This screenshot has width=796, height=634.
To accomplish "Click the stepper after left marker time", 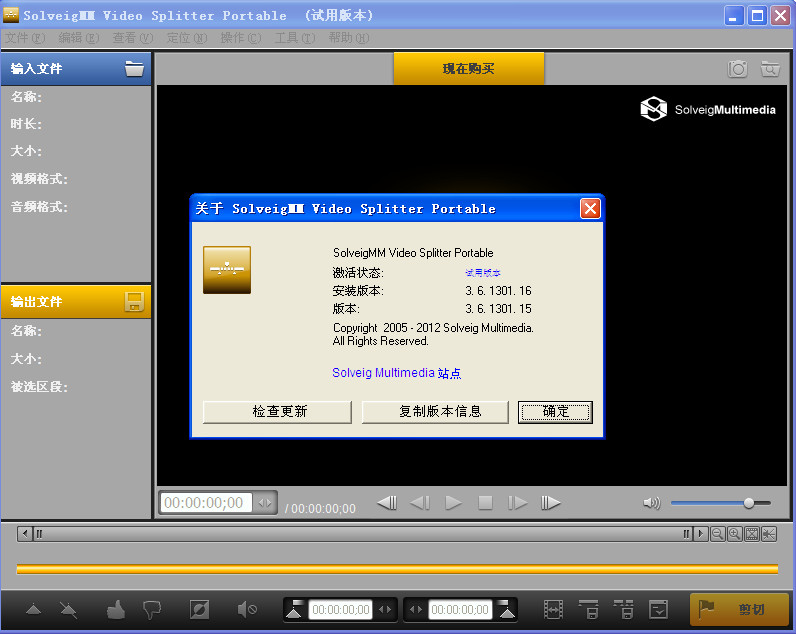I will 385,609.
